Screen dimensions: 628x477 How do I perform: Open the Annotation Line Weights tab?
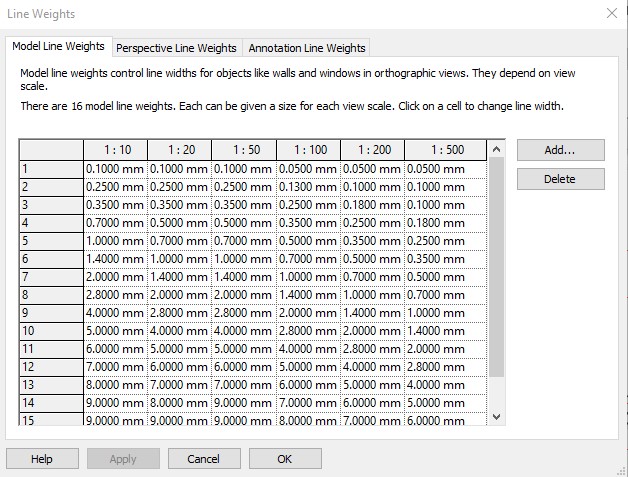pos(307,48)
